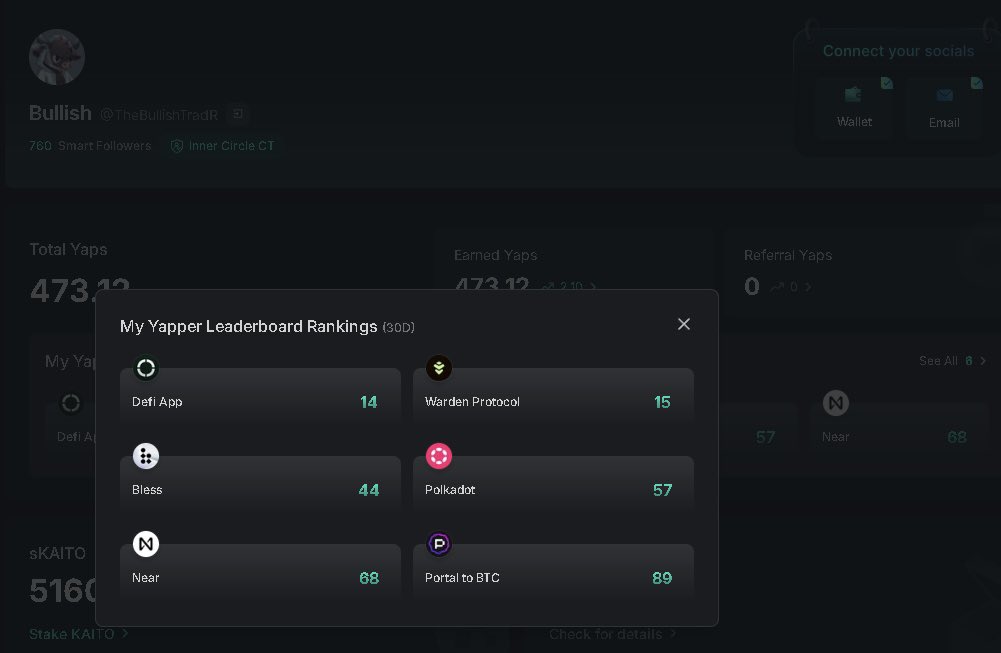Click the Stake KAITO link
The image size is (1001, 653).
[x=79, y=634]
